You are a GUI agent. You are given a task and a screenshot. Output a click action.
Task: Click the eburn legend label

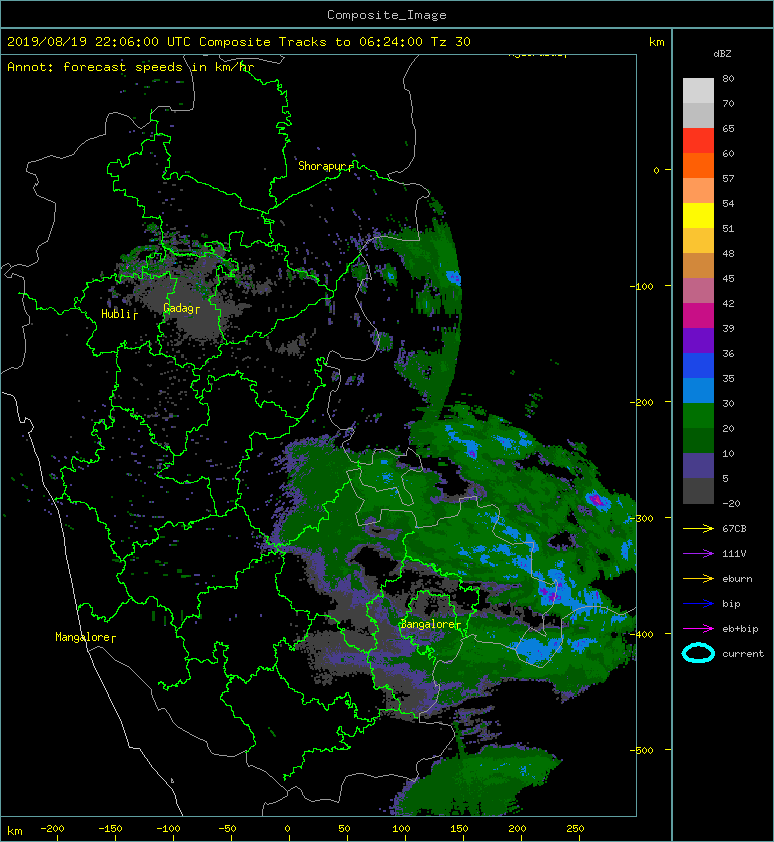pyautogui.click(x=737, y=578)
